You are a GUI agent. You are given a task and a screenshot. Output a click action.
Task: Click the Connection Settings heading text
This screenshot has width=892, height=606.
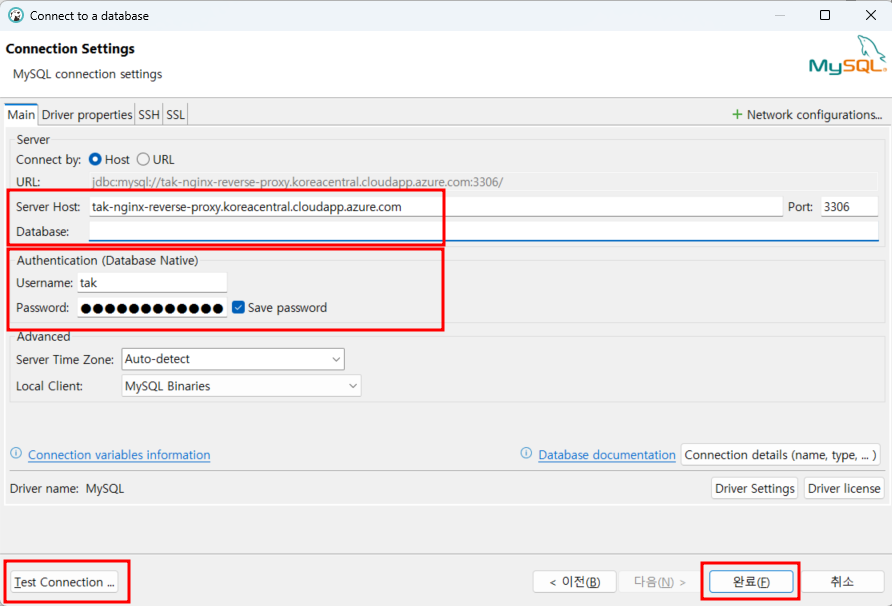point(70,49)
